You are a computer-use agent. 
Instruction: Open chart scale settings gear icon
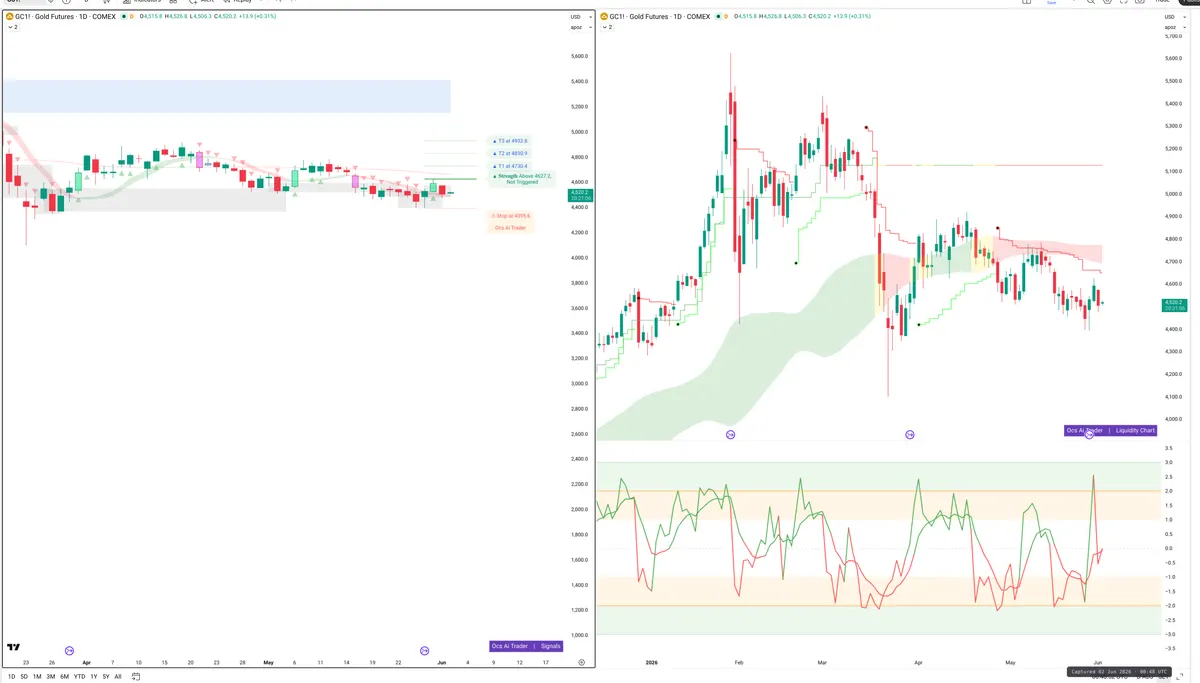click(x=581, y=662)
